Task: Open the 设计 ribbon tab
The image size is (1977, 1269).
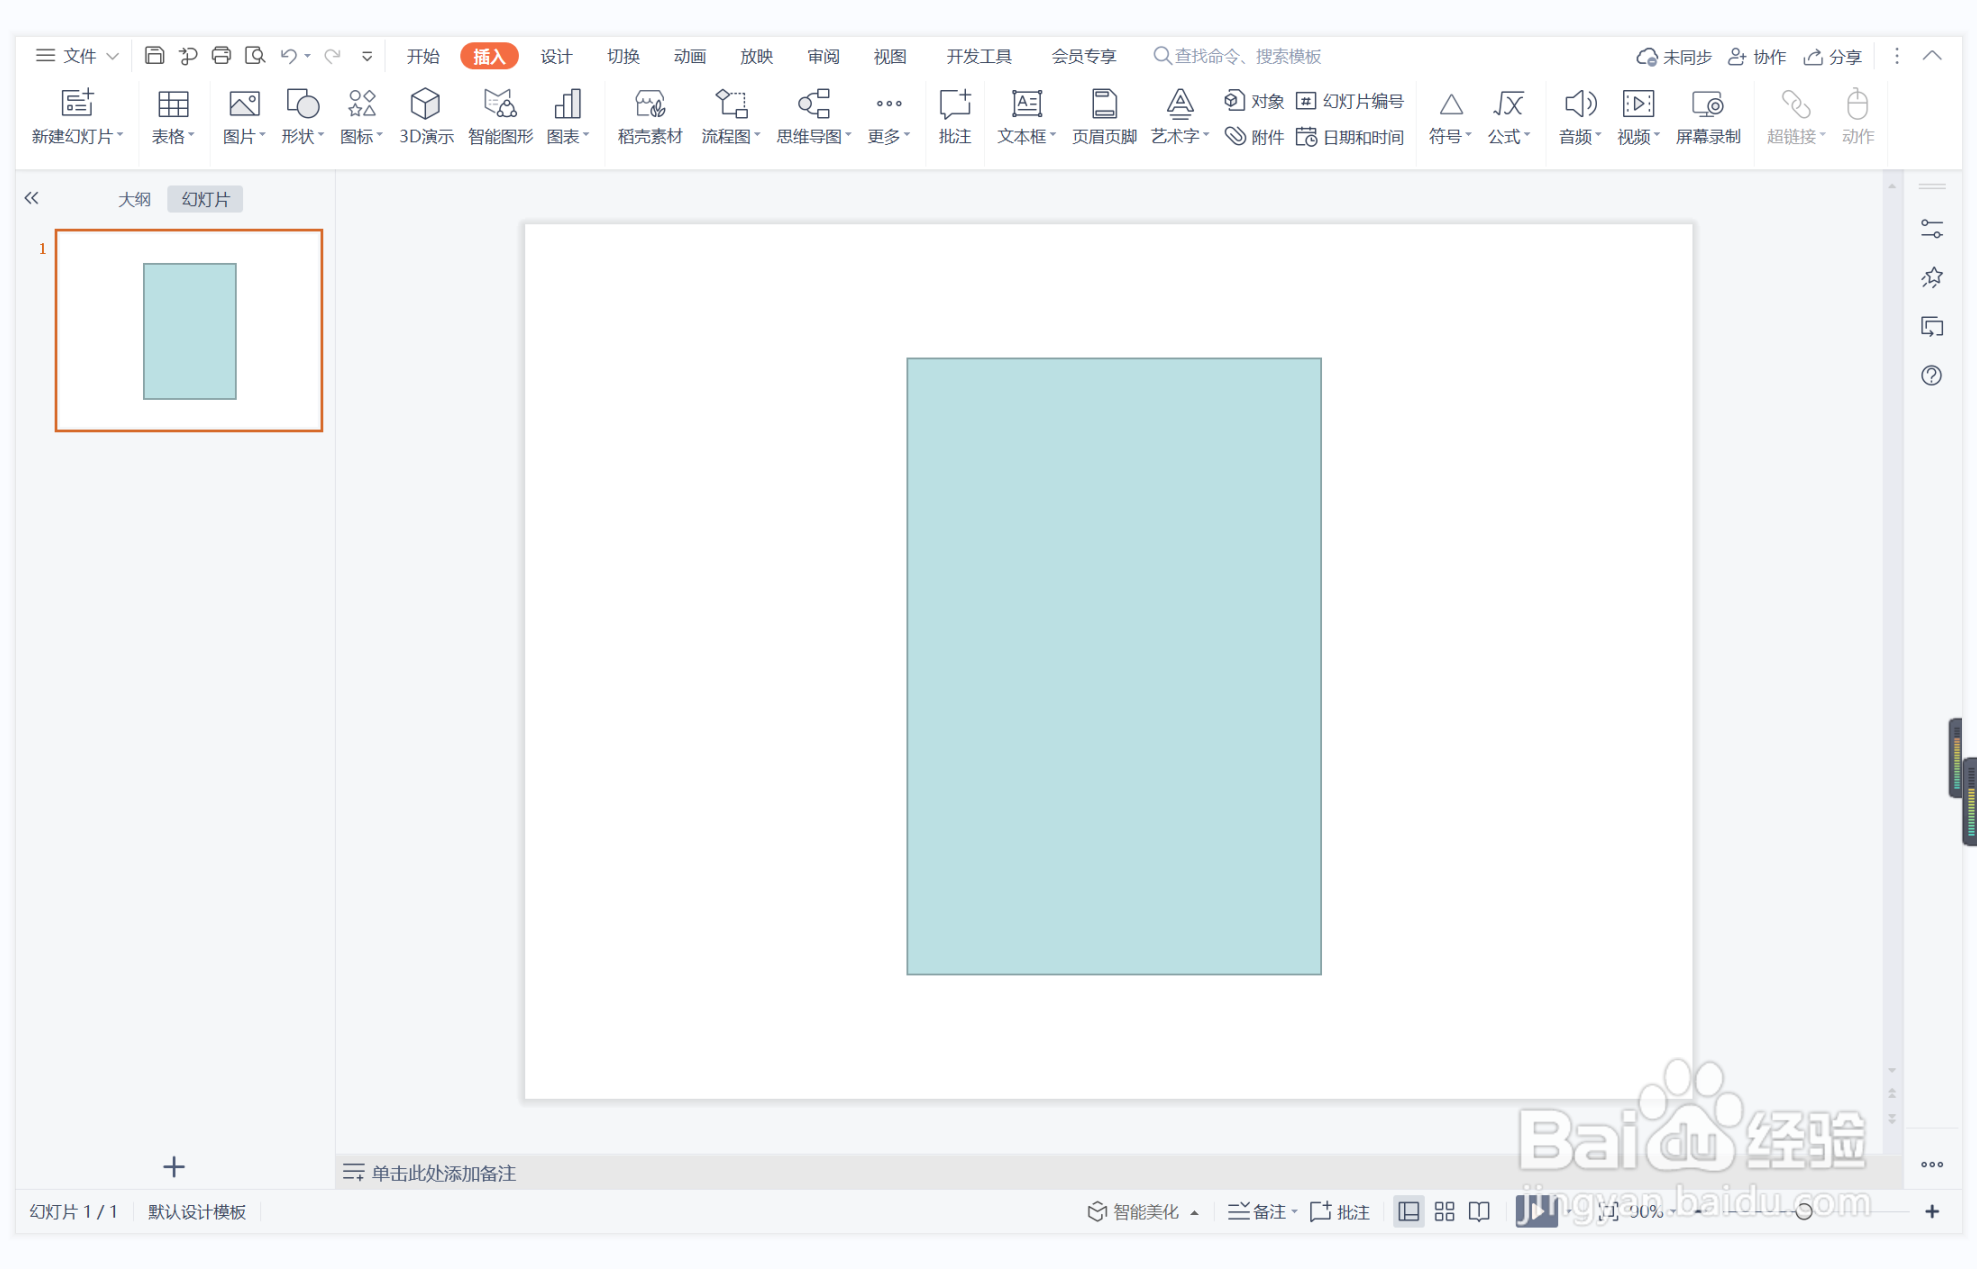Action: (556, 56)
